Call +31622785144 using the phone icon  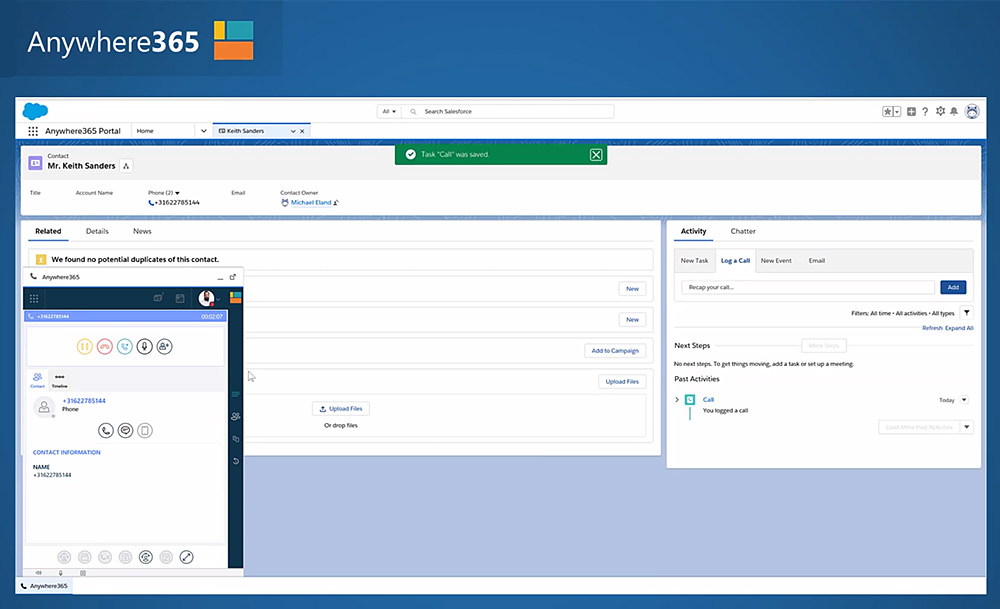[x=106, y=430]
